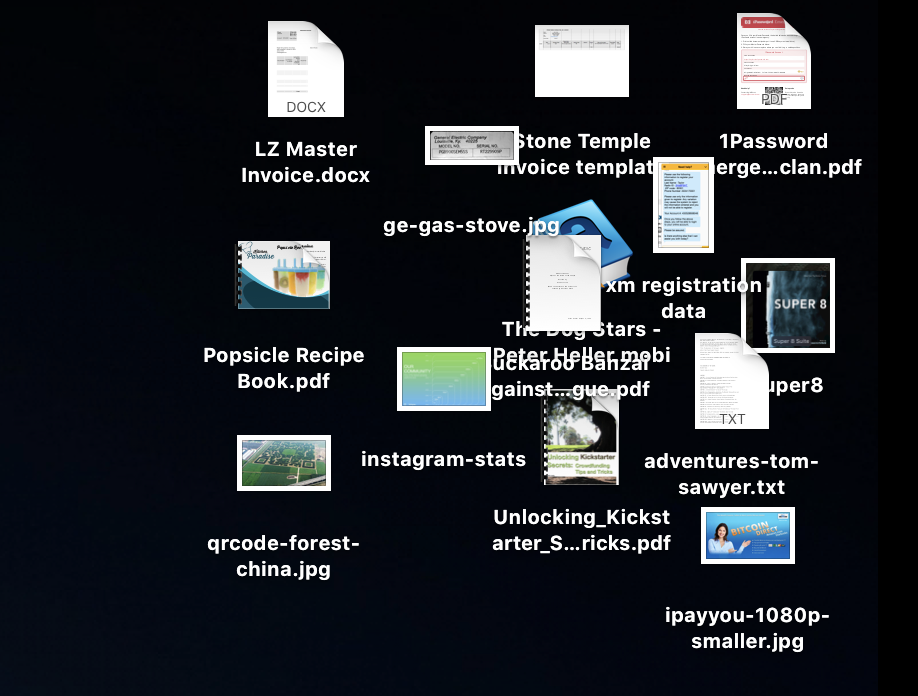Open the Unlocking Kickstarter Secrets PDF icon

click(580, 440)
